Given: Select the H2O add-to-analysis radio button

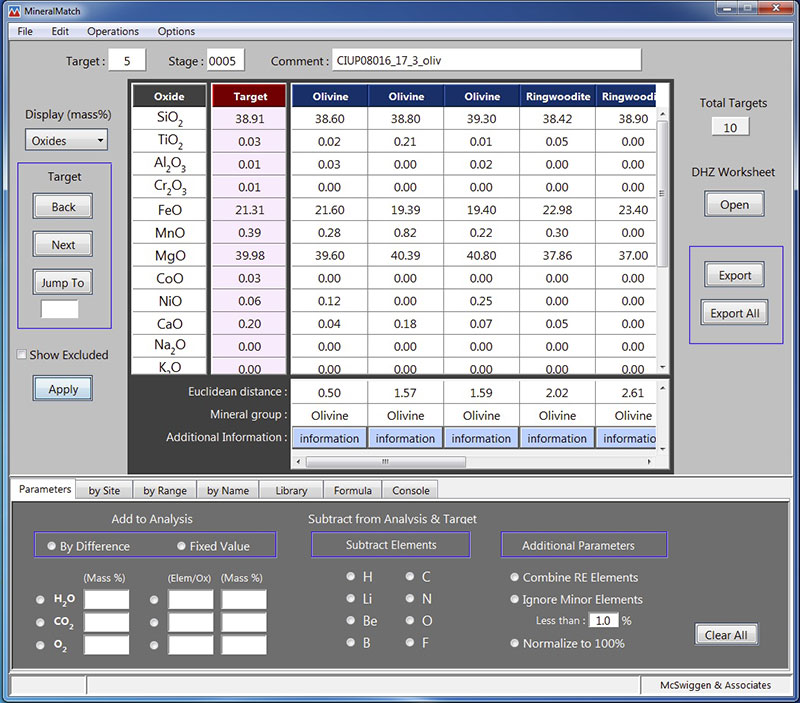Looking at the screenshot, I should tap(38, 598).
